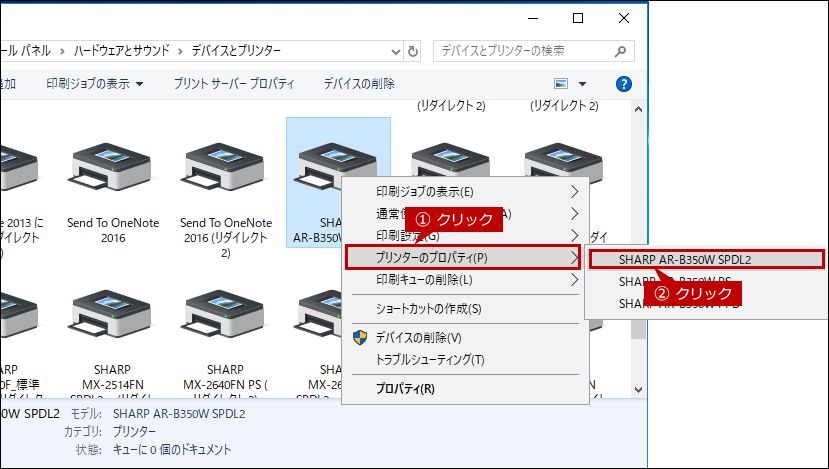Open the help question mark icon
The width and height of the screenshot is (829, 469).
pyautogui.click(x=624, y=84)
